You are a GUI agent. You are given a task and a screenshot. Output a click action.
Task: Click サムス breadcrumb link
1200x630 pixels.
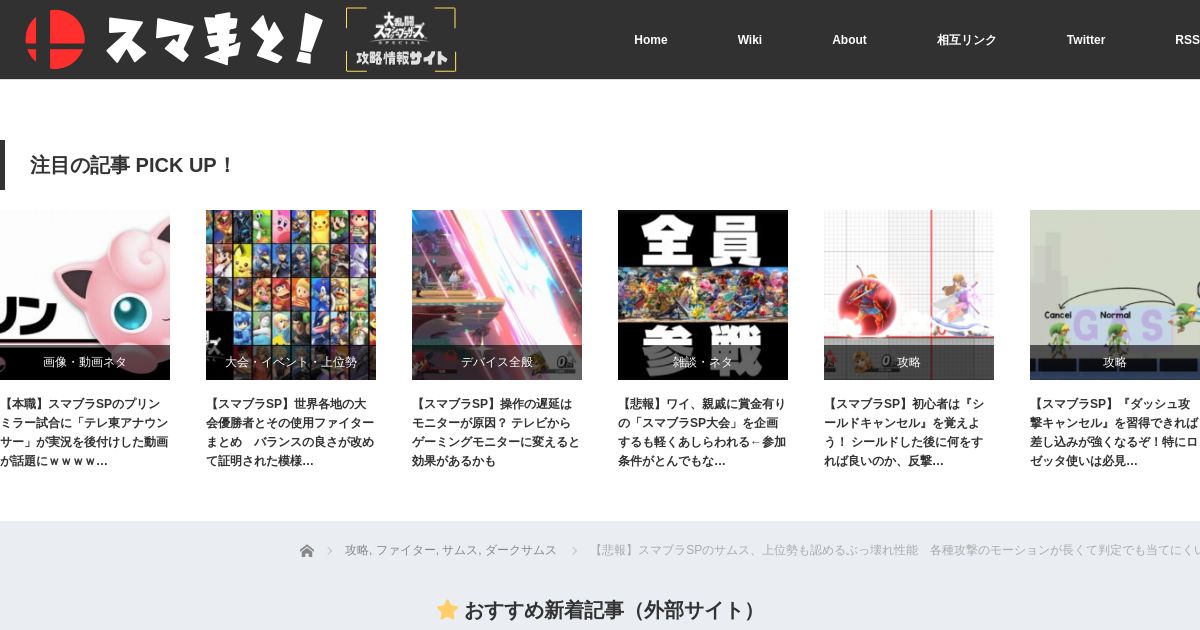(459, 551)
